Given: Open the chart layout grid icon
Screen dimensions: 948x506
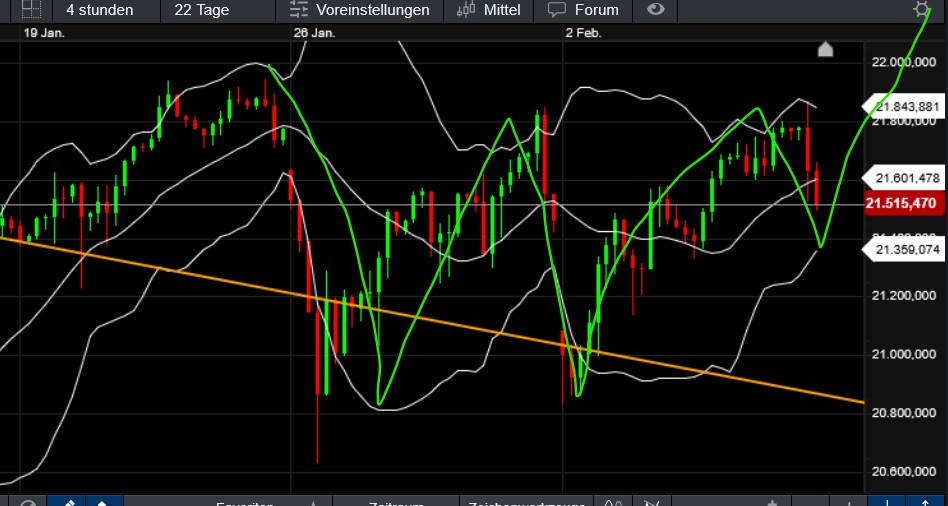Looking at the screenshot, I should (x=30, y=8).
